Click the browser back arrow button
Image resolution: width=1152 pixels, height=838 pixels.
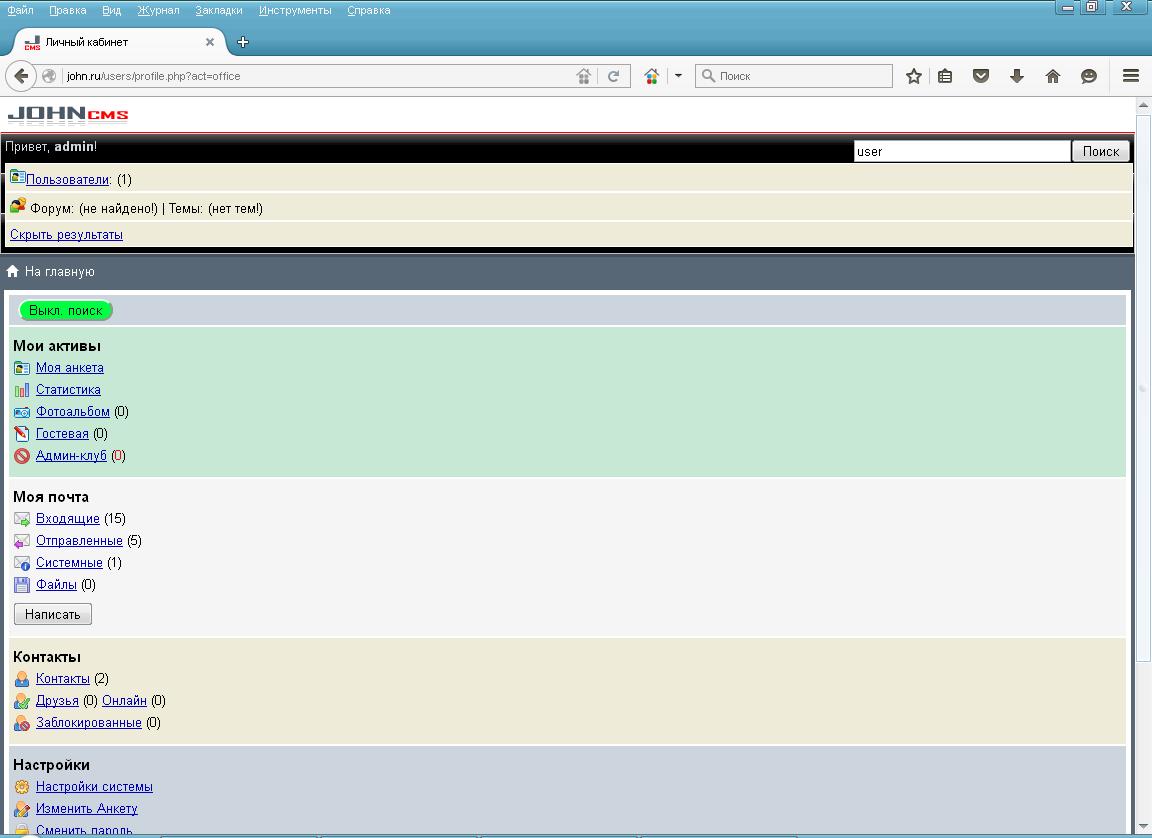click(21, 76)
